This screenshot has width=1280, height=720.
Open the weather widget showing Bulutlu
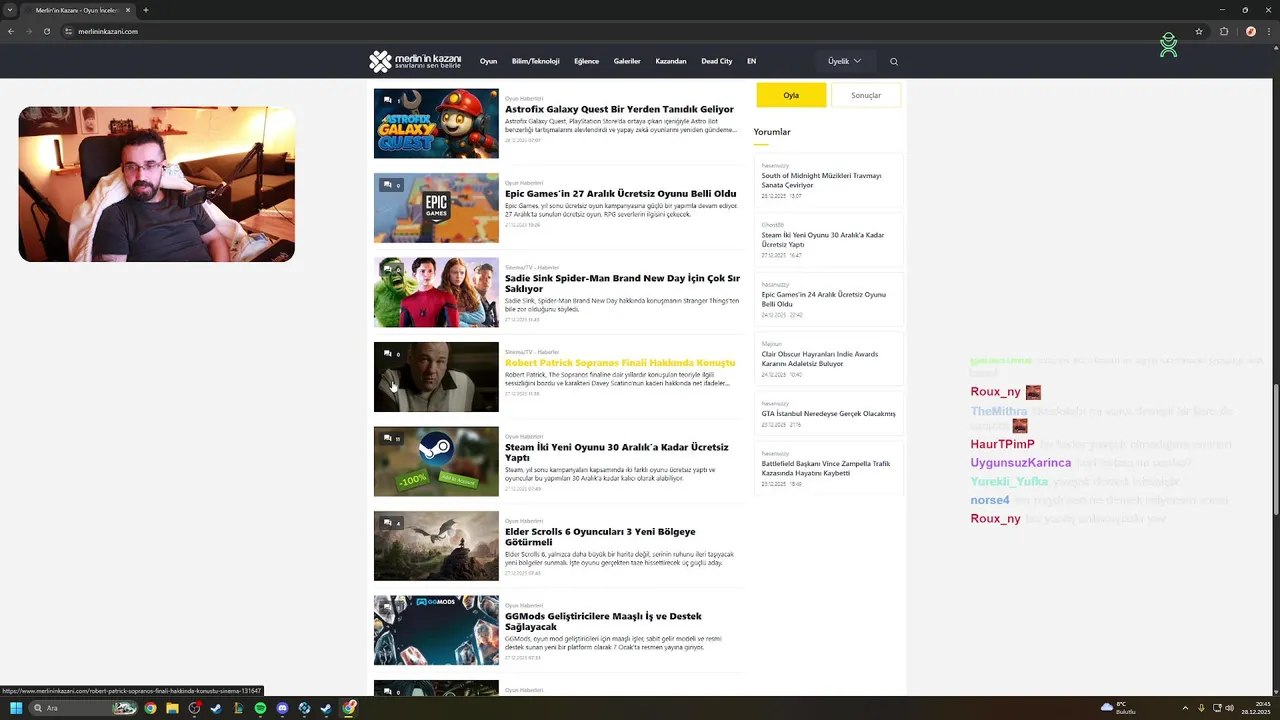(1119, 708)
